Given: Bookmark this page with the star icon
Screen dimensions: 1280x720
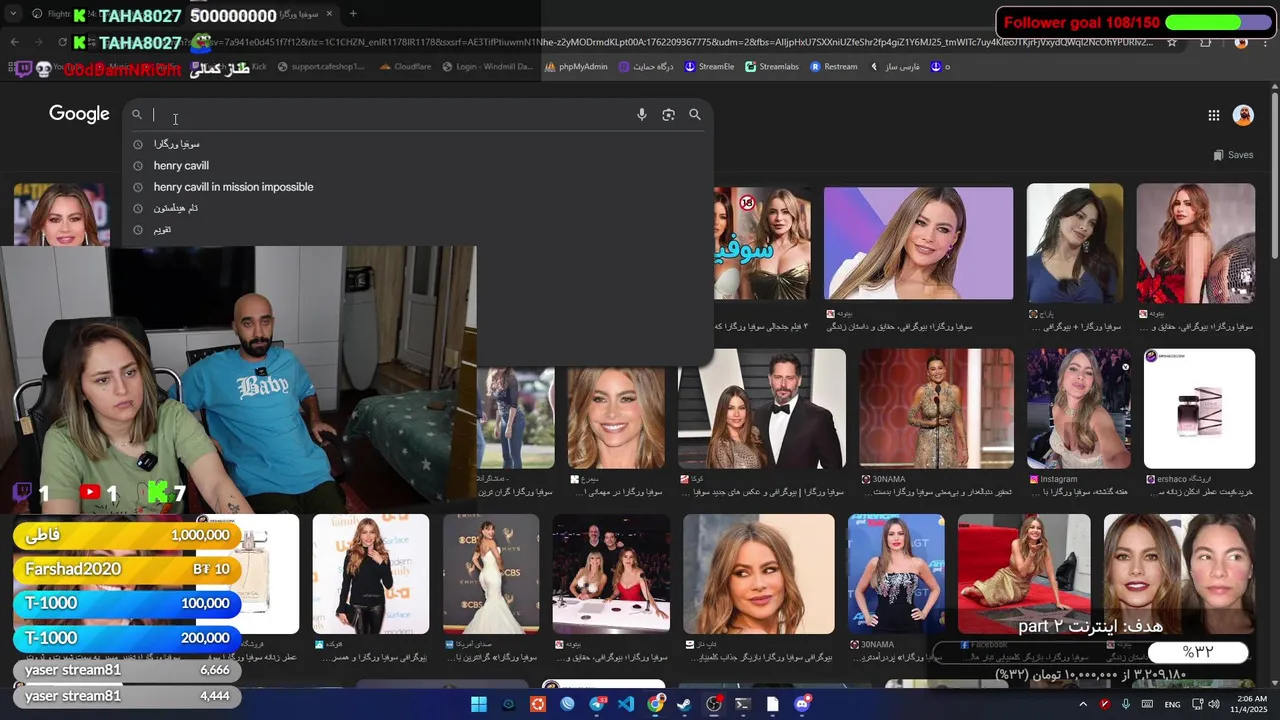Looking at the screenshot, I should coord(1172,42).
